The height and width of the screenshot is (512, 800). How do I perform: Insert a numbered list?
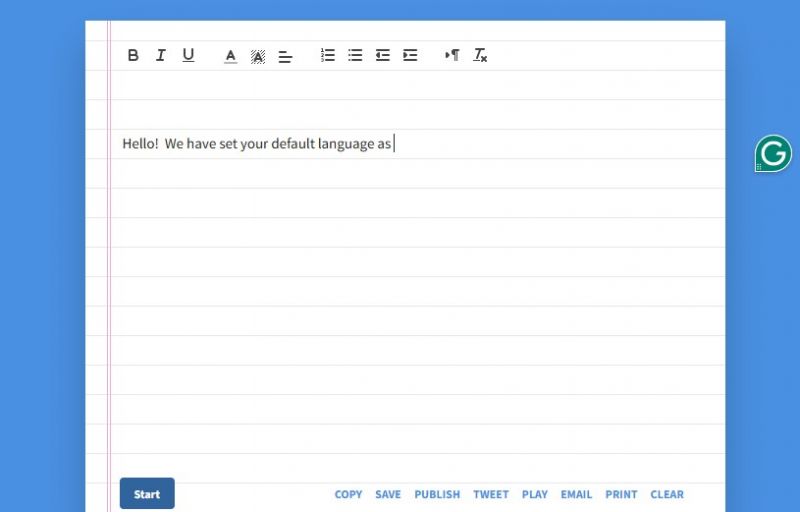(327, 56)
